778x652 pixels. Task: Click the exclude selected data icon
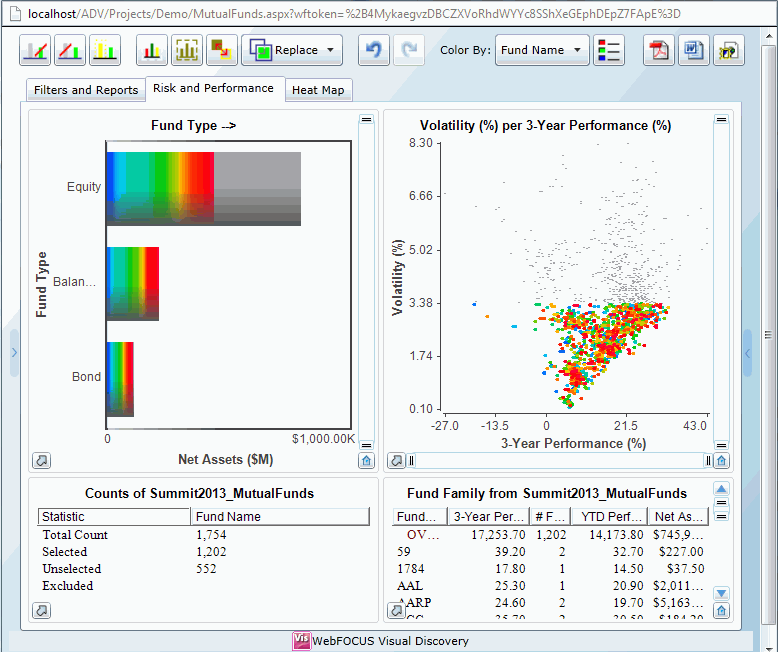pos(70,50)
